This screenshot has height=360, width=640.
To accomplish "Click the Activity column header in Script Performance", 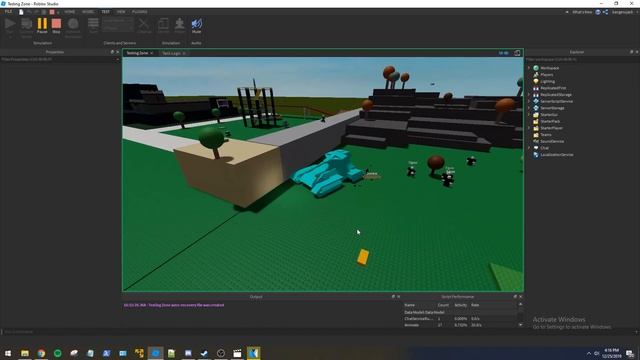I will click(460, 305).
